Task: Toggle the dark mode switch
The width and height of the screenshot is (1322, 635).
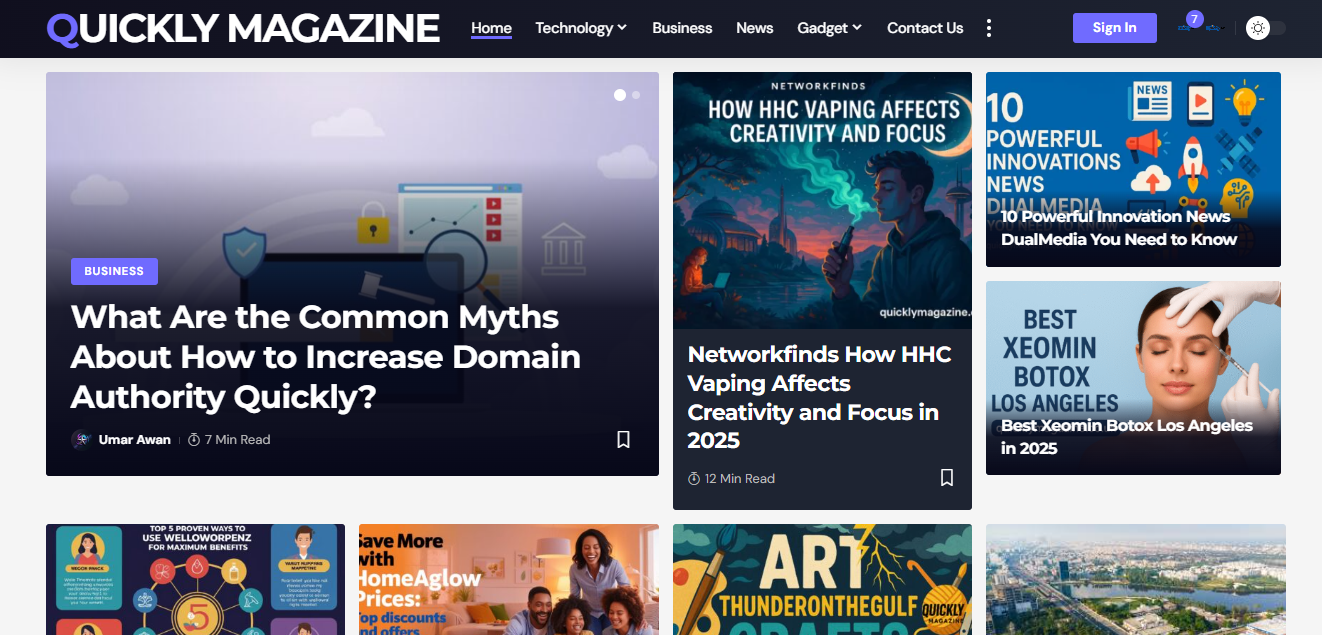Action: coord(1266,28)
